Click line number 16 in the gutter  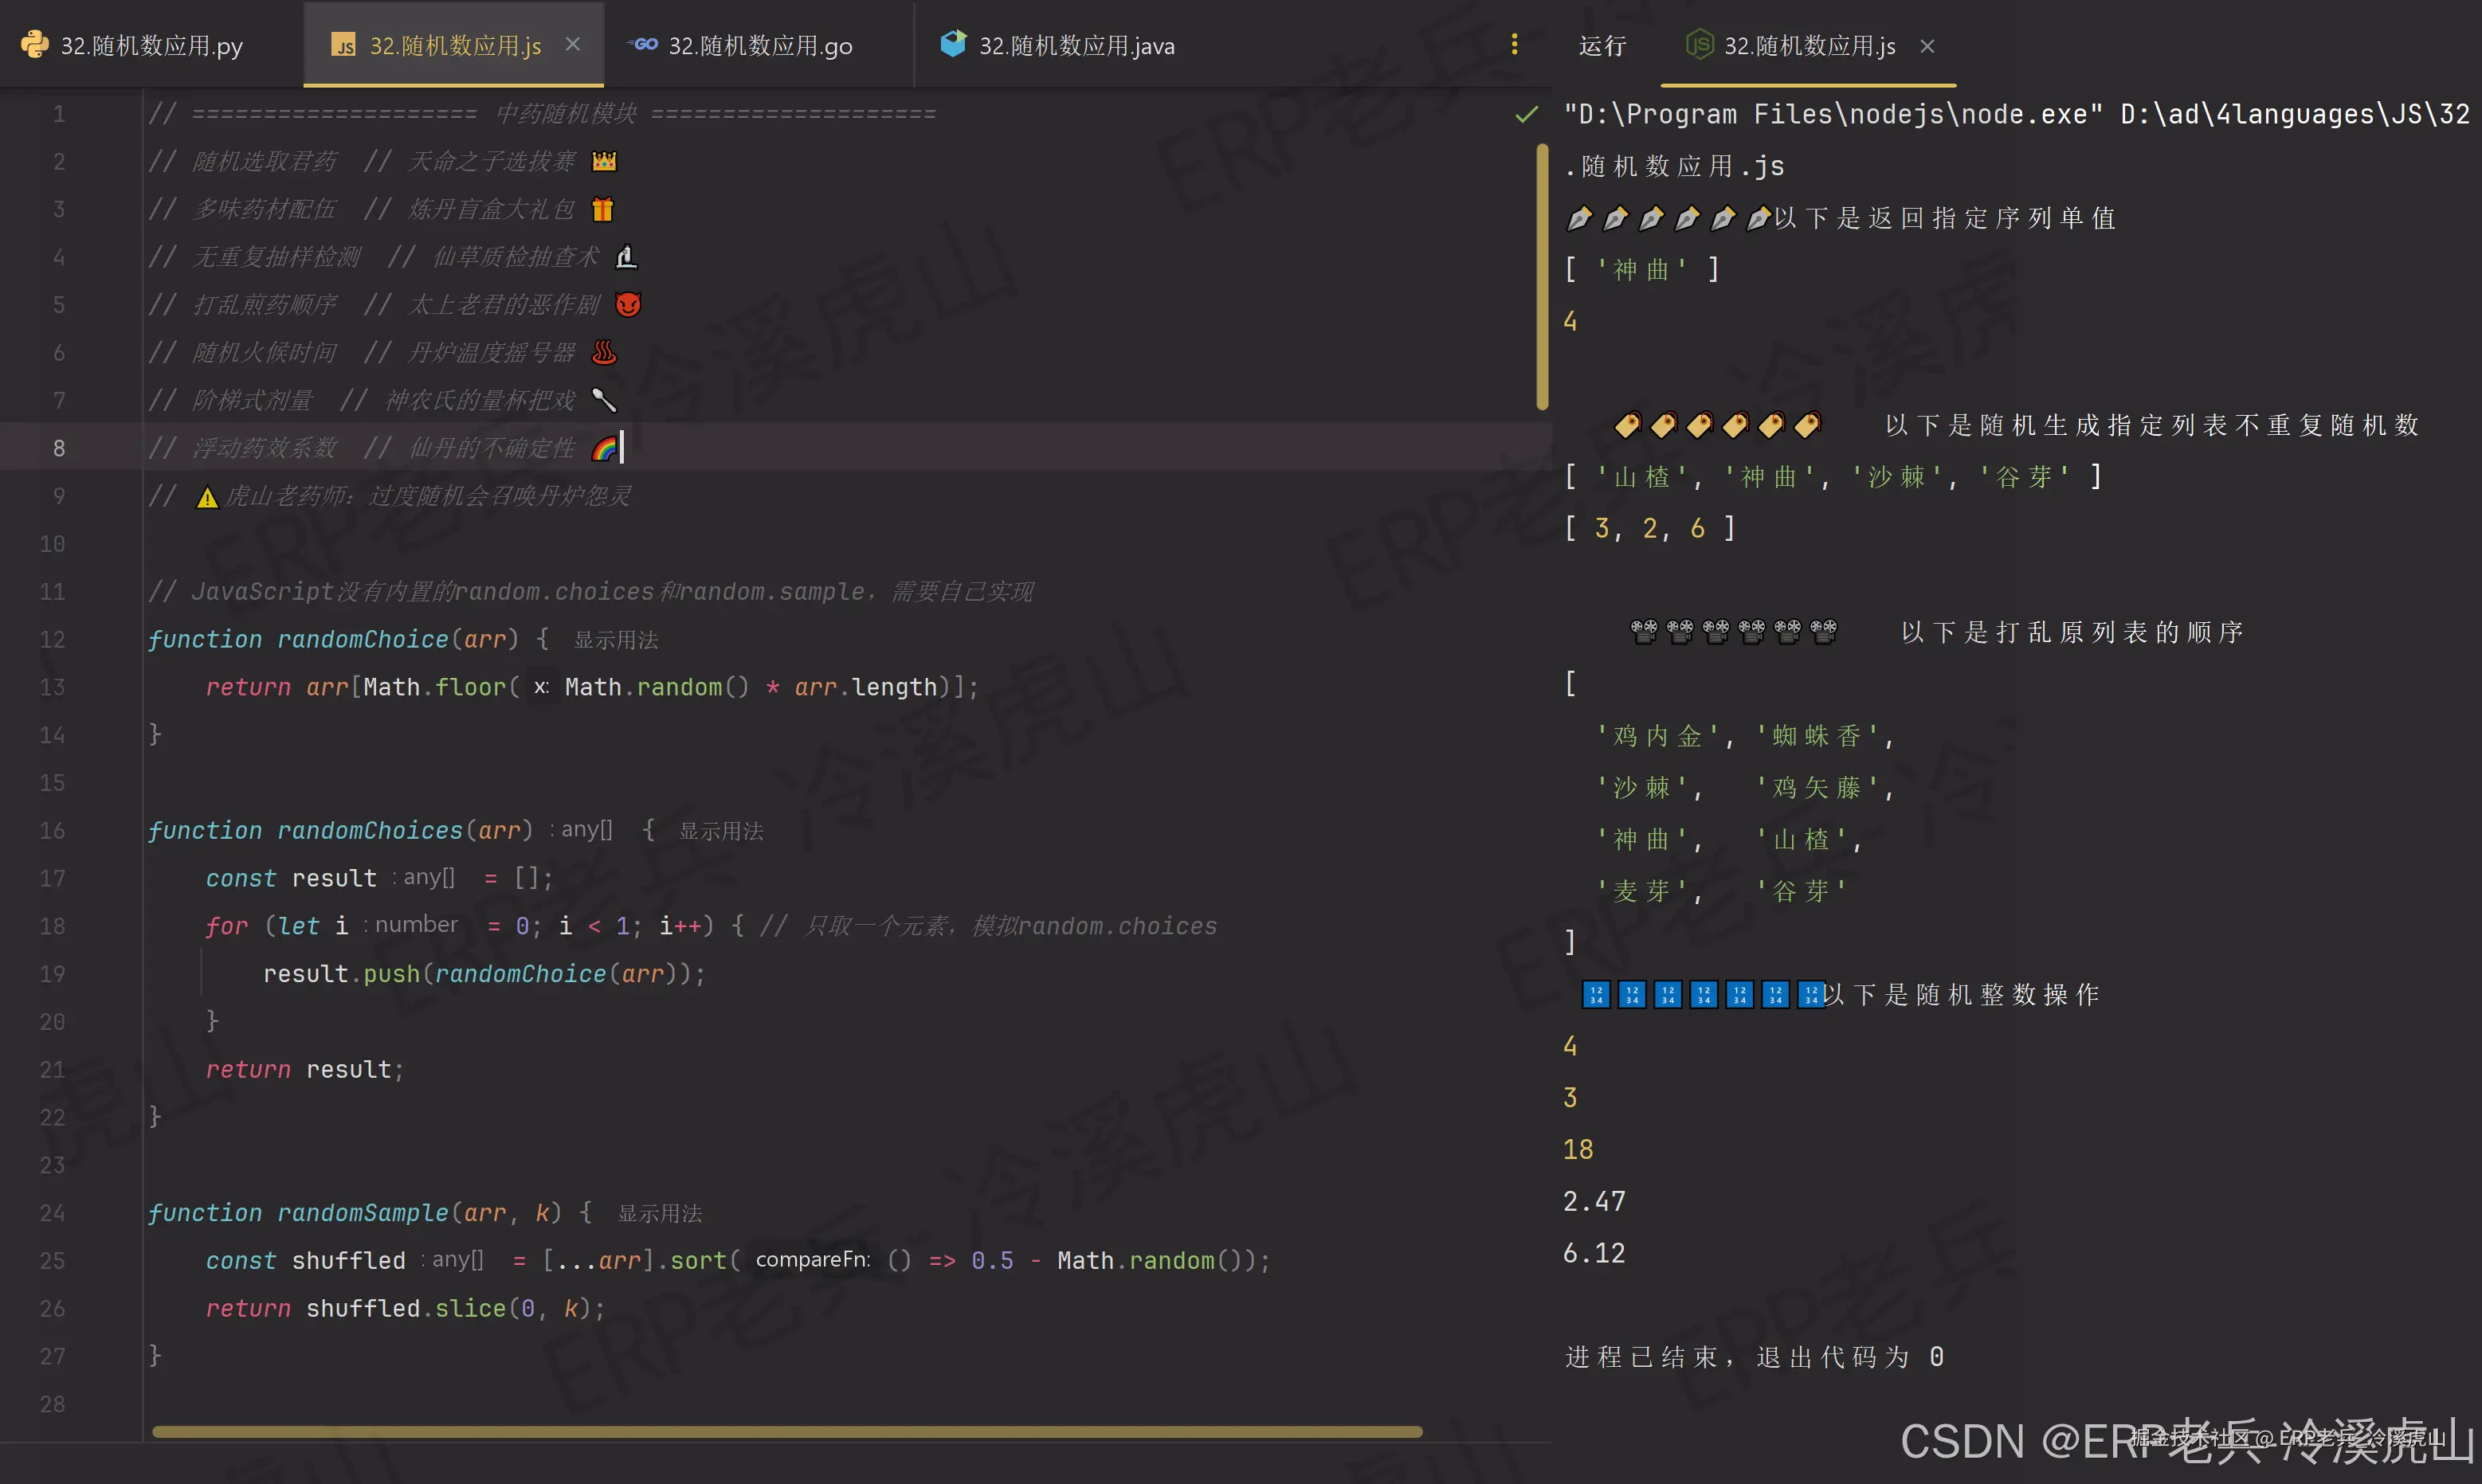[52, 831]
